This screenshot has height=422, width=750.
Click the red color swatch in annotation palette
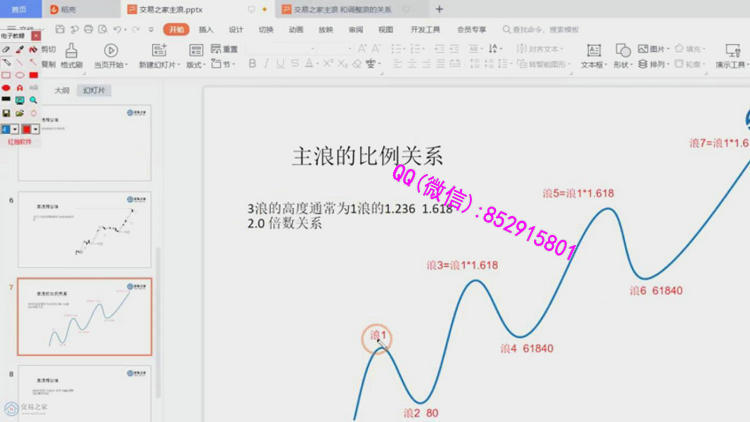click(27, 129)
